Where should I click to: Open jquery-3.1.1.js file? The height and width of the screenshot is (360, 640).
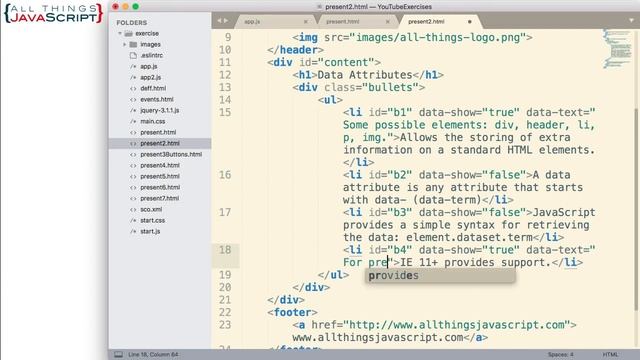(160, 111)
